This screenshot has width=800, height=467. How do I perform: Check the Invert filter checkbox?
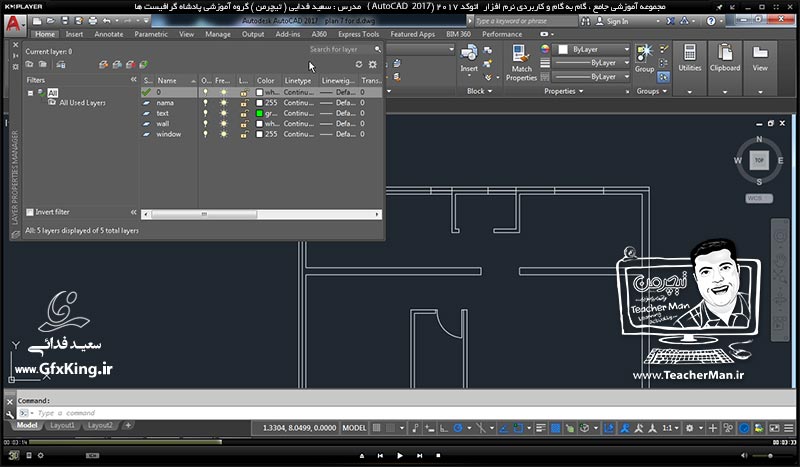tap(30, 212)
